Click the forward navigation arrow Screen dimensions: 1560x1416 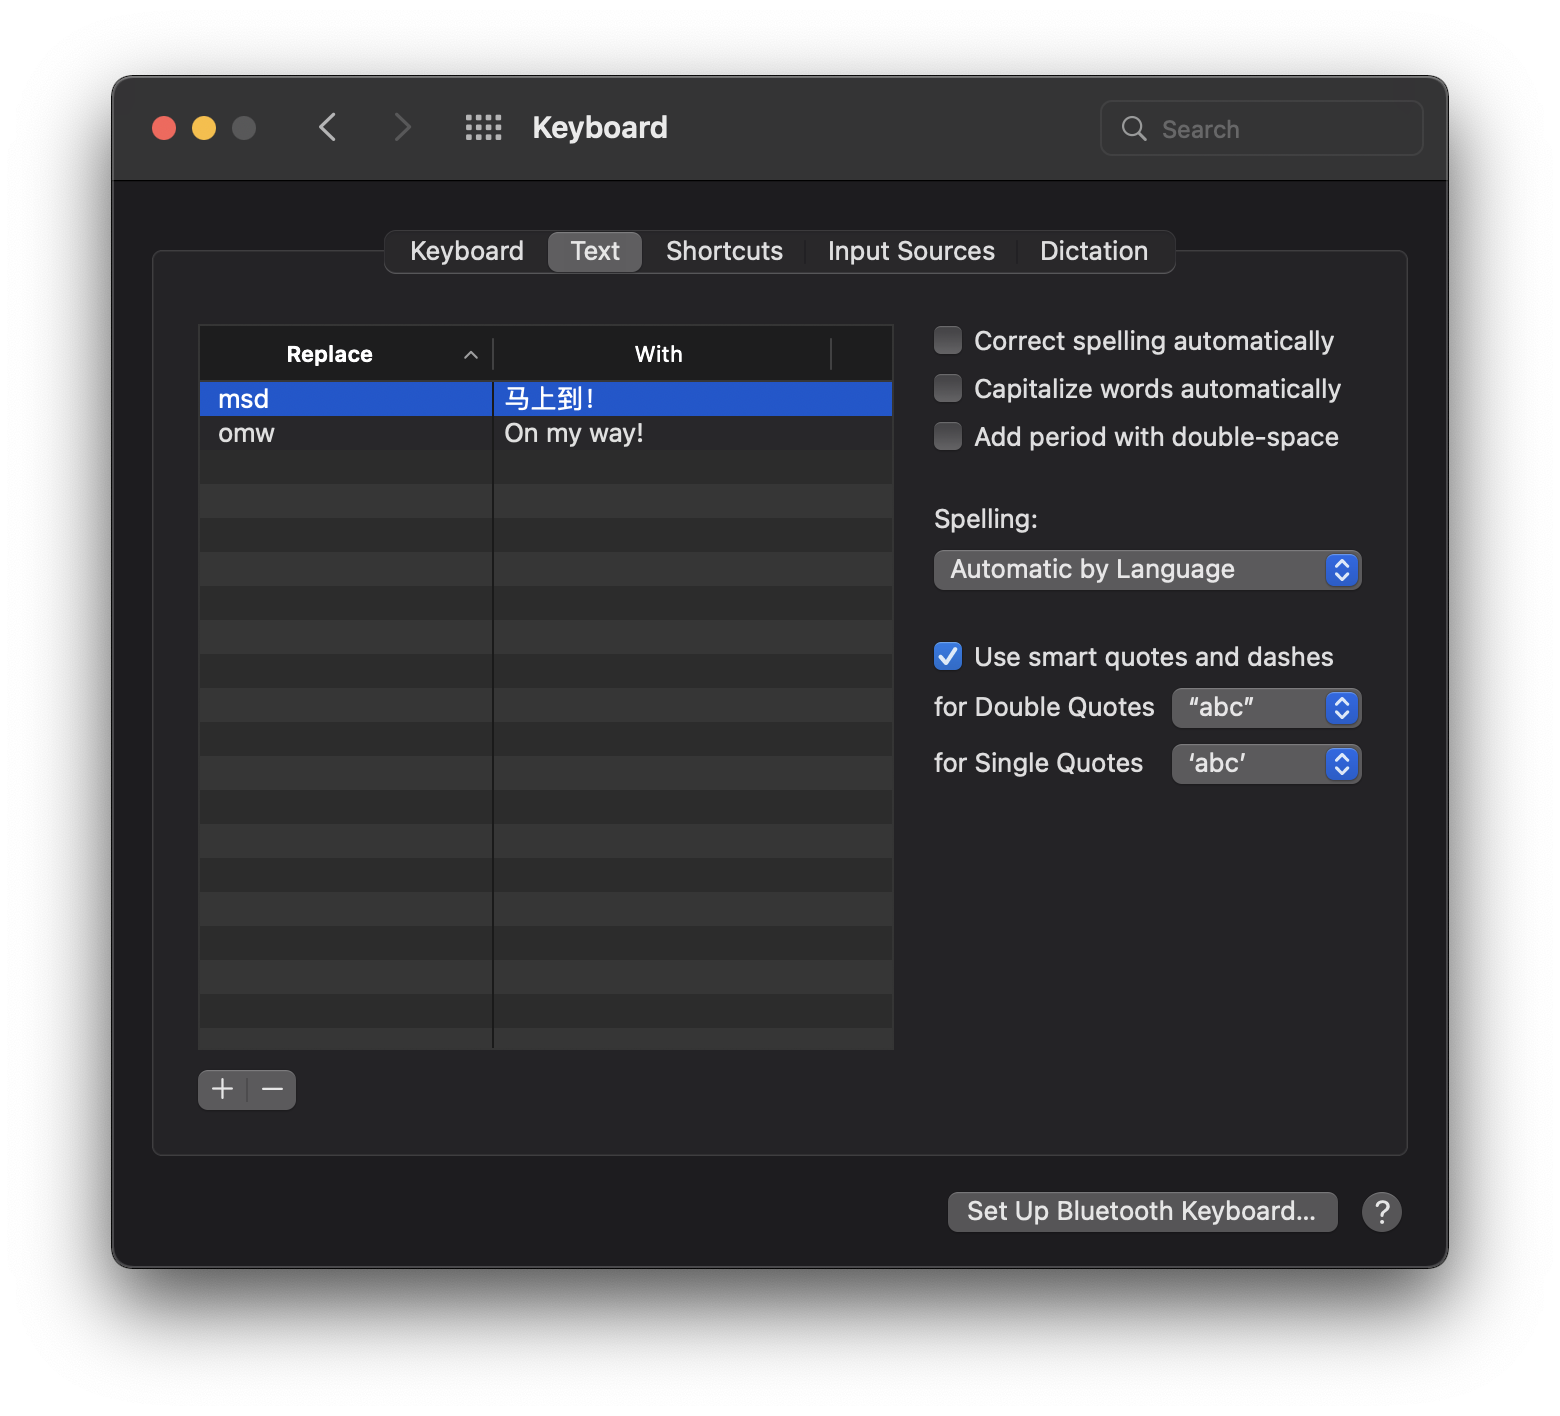tap(402, 128)
